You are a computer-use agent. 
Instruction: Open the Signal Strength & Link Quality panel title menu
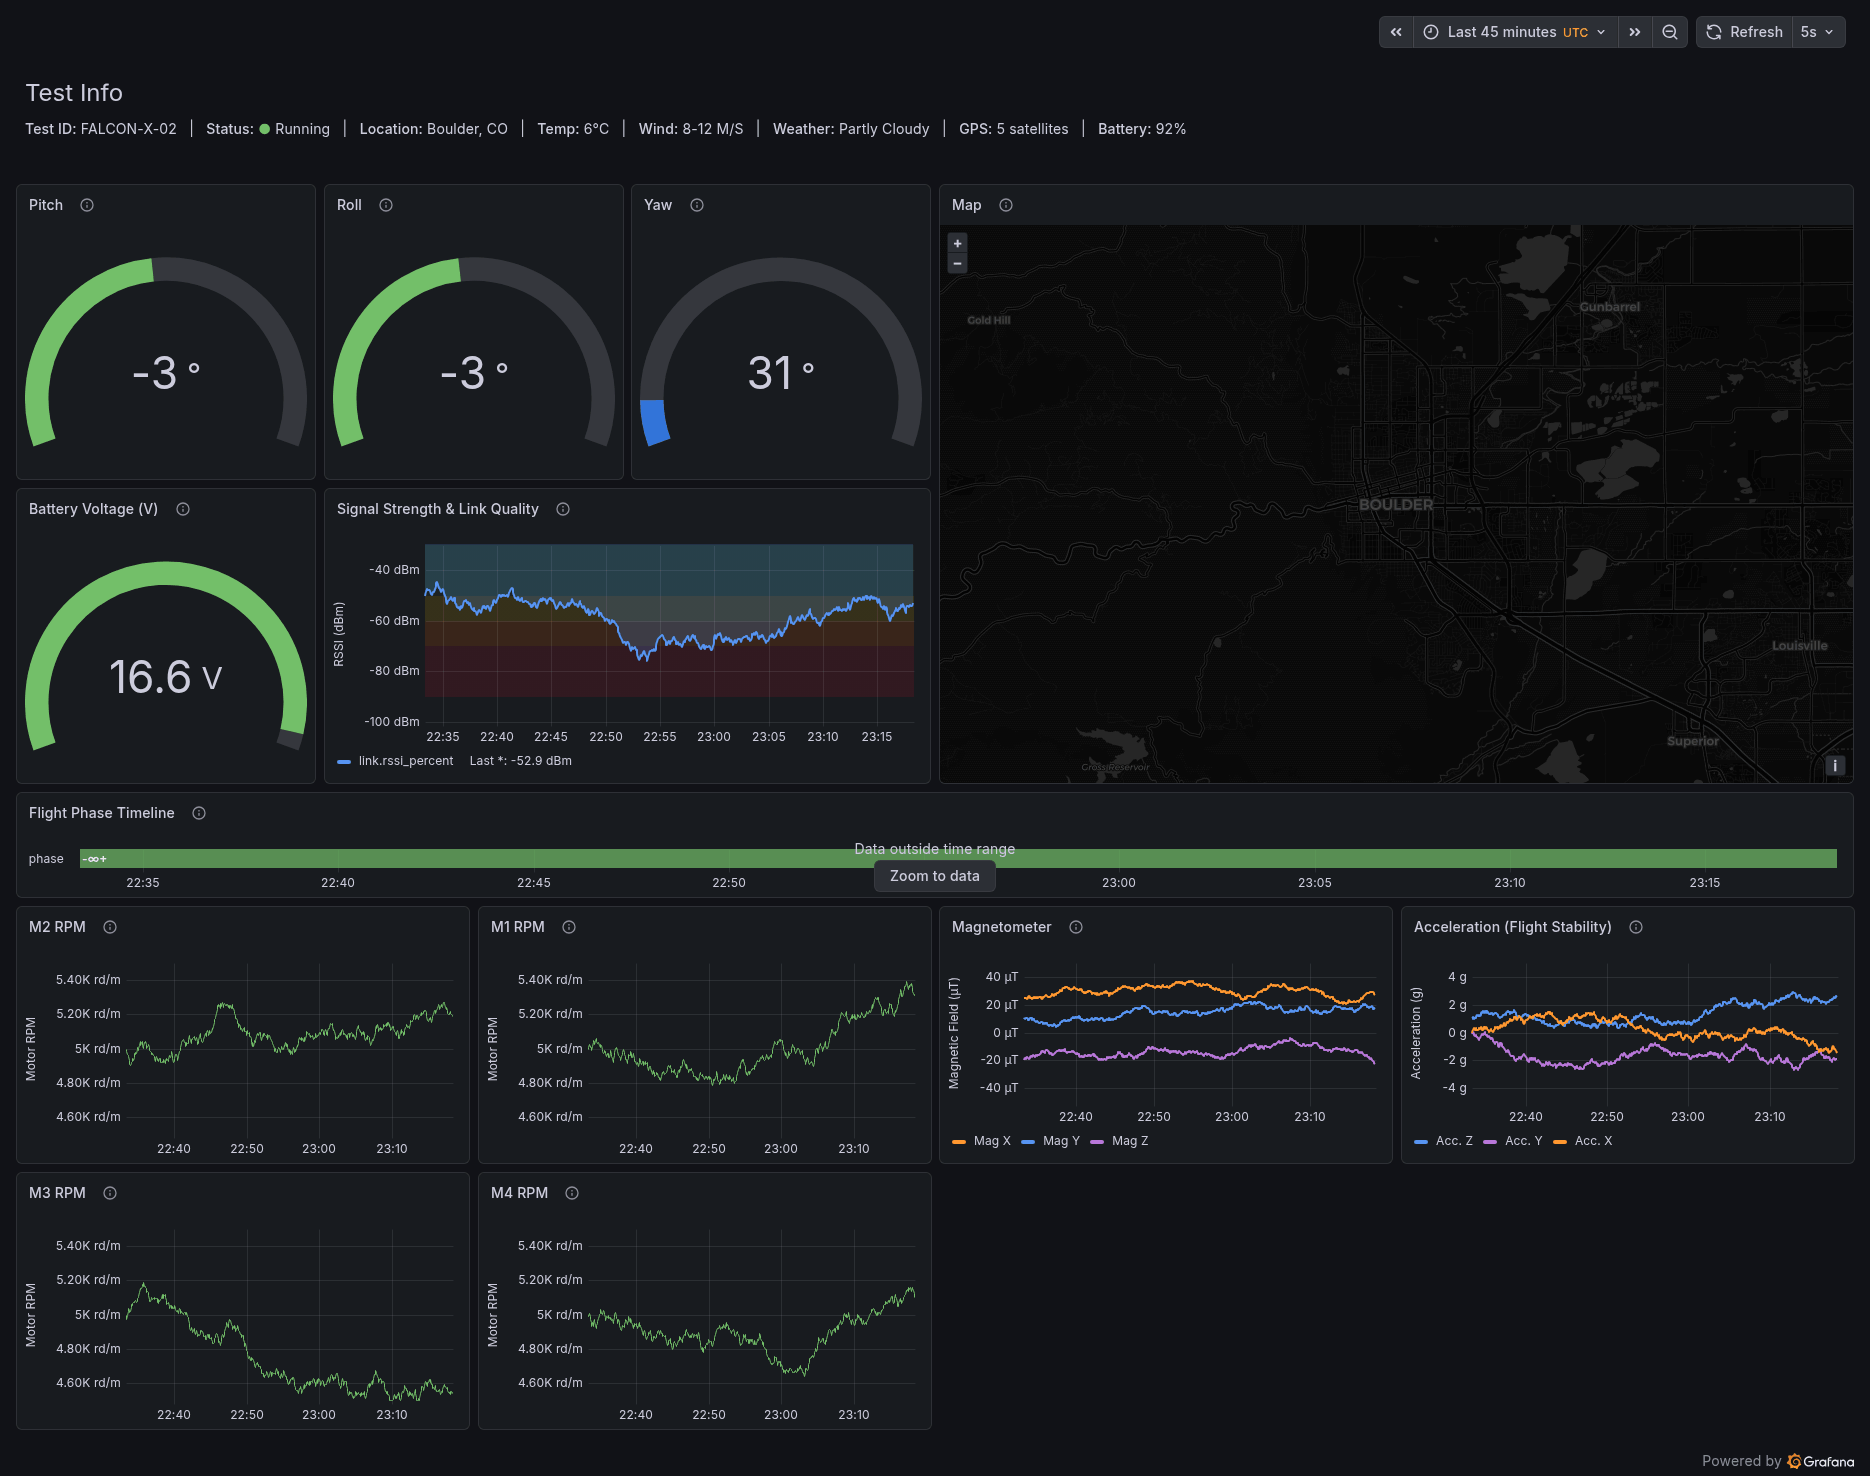pos(437,509)
